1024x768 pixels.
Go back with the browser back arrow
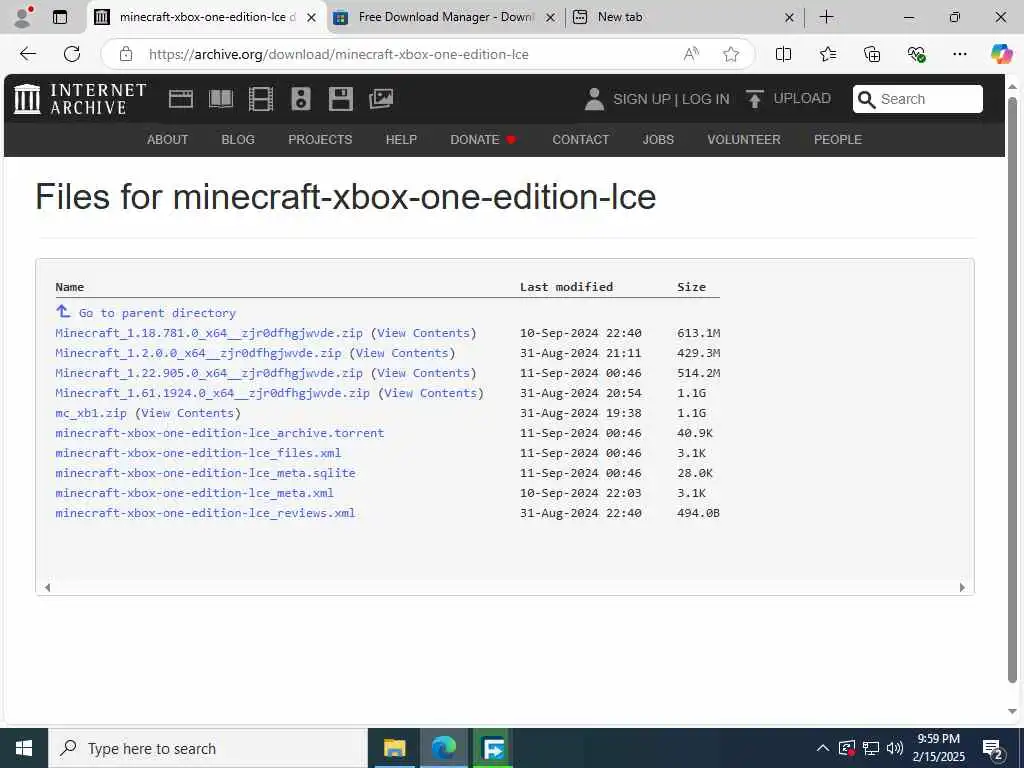point(27,54)
